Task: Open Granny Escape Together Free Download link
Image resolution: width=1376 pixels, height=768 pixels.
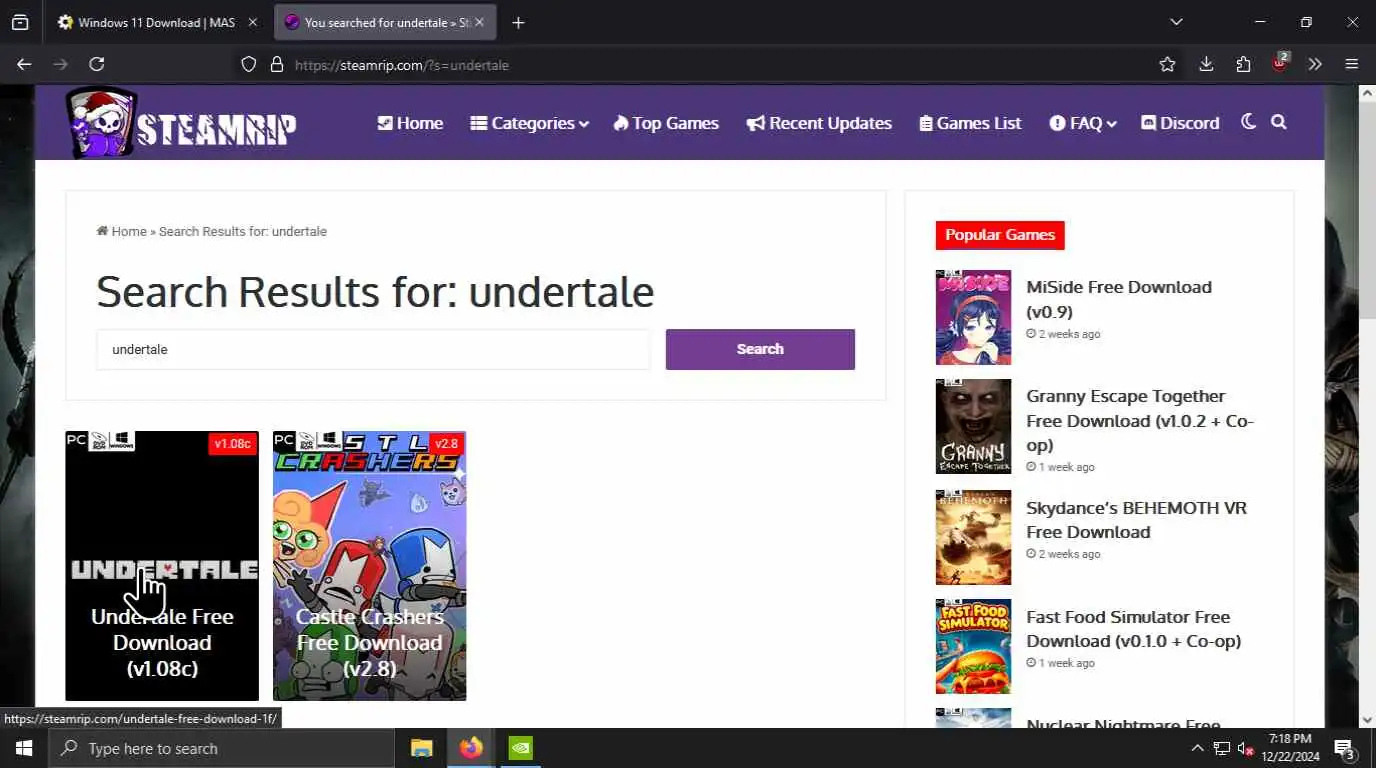Action: pos(1140,420)
